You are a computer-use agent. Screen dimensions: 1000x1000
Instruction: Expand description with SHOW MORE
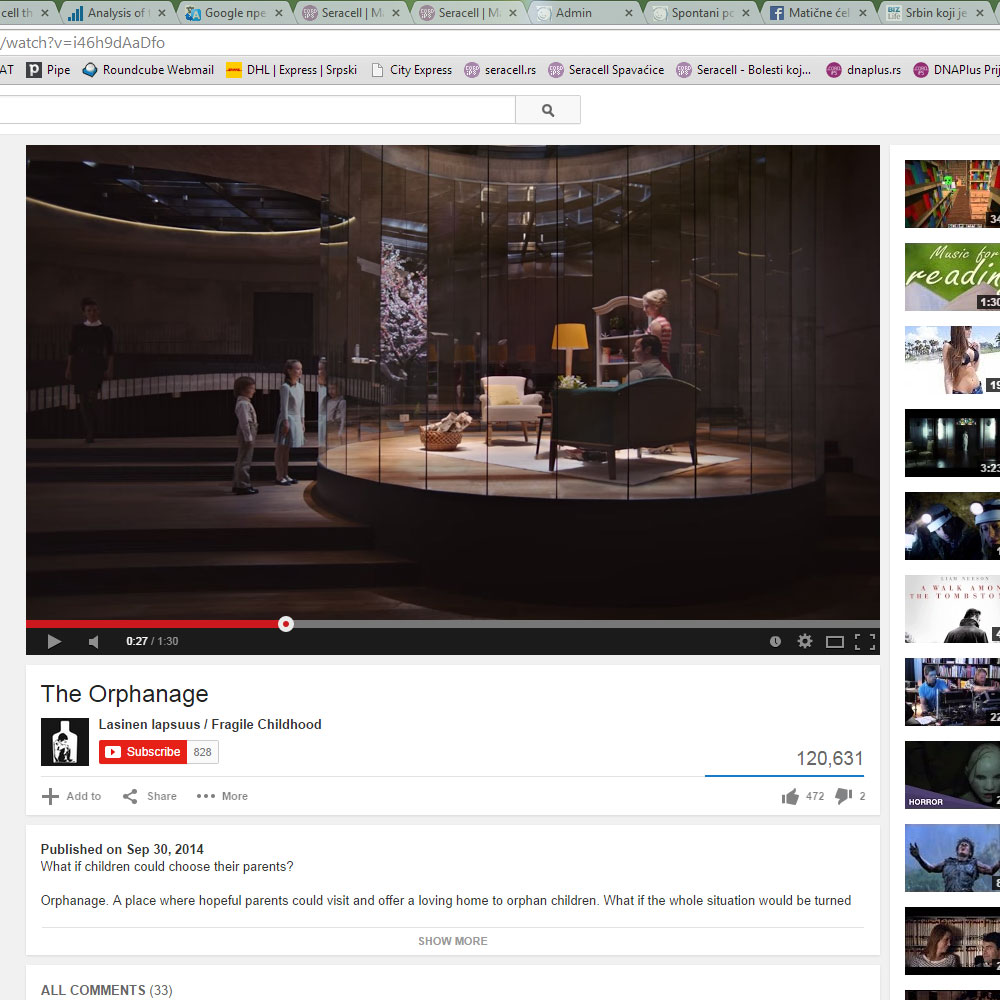coord(452,941)
